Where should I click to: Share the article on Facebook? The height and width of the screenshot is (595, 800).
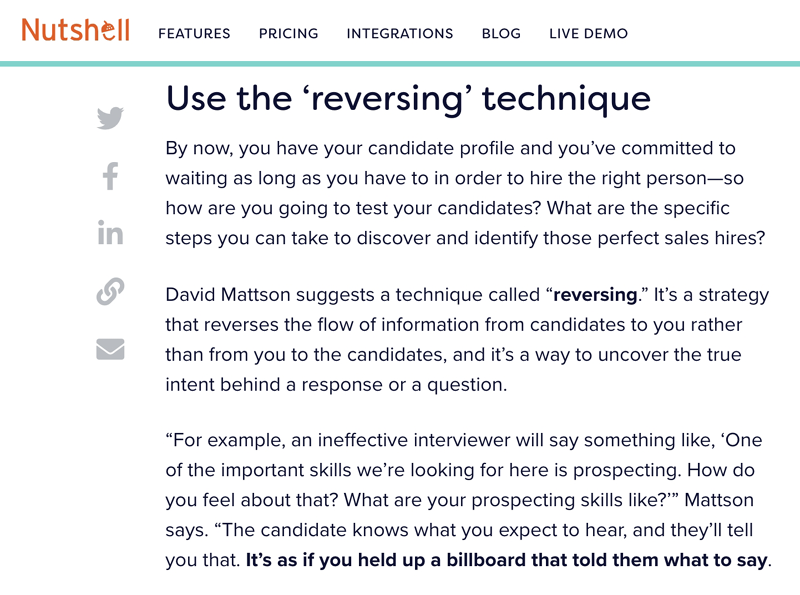110,176
